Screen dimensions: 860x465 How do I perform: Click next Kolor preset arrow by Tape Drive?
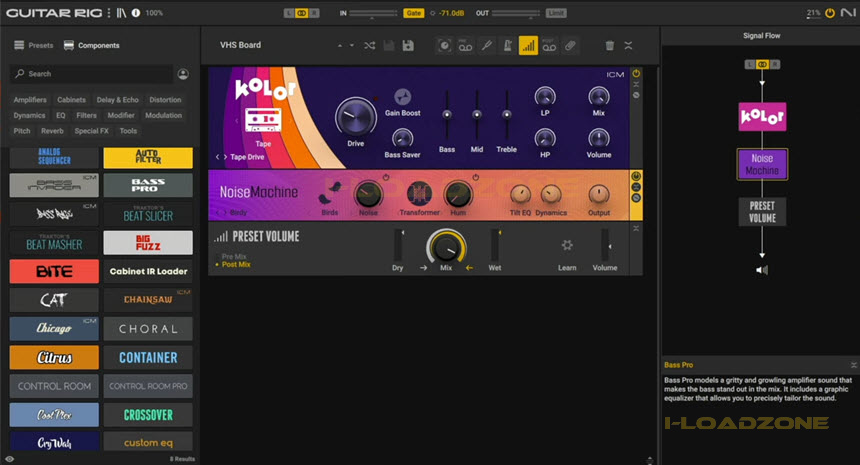(x=225, y=157)
